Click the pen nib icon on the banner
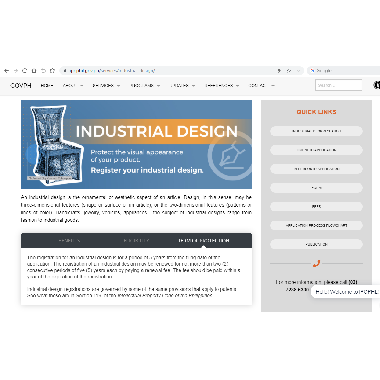Screen dimensions: 380x380 pos(231,155)
